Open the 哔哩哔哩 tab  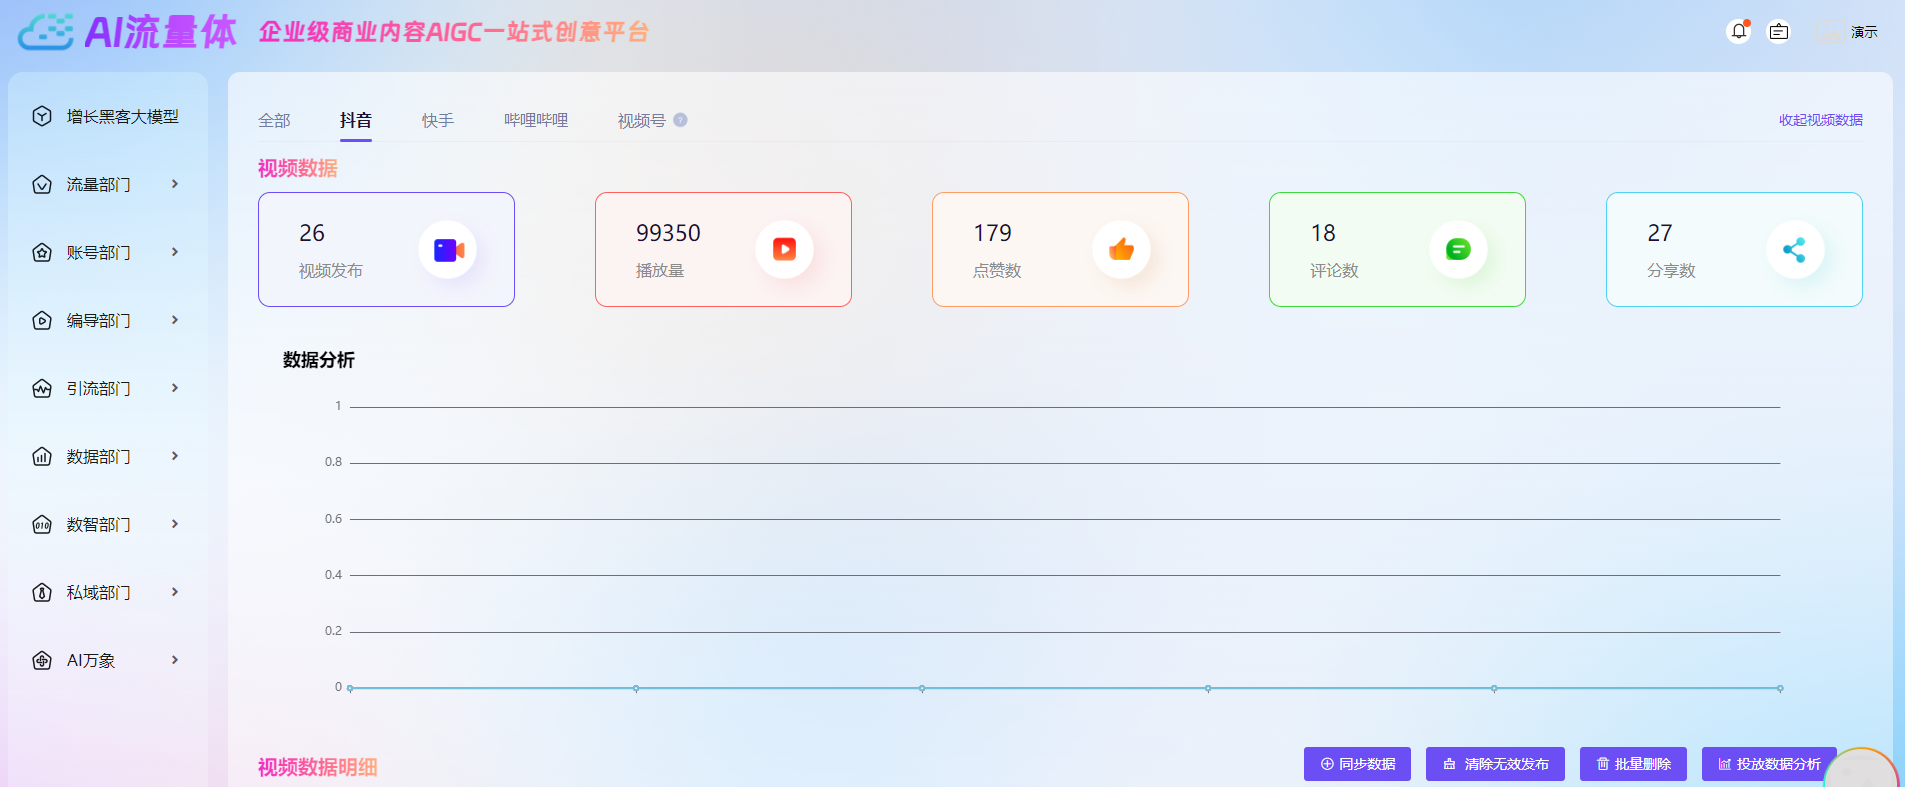[x=536, y=120]
